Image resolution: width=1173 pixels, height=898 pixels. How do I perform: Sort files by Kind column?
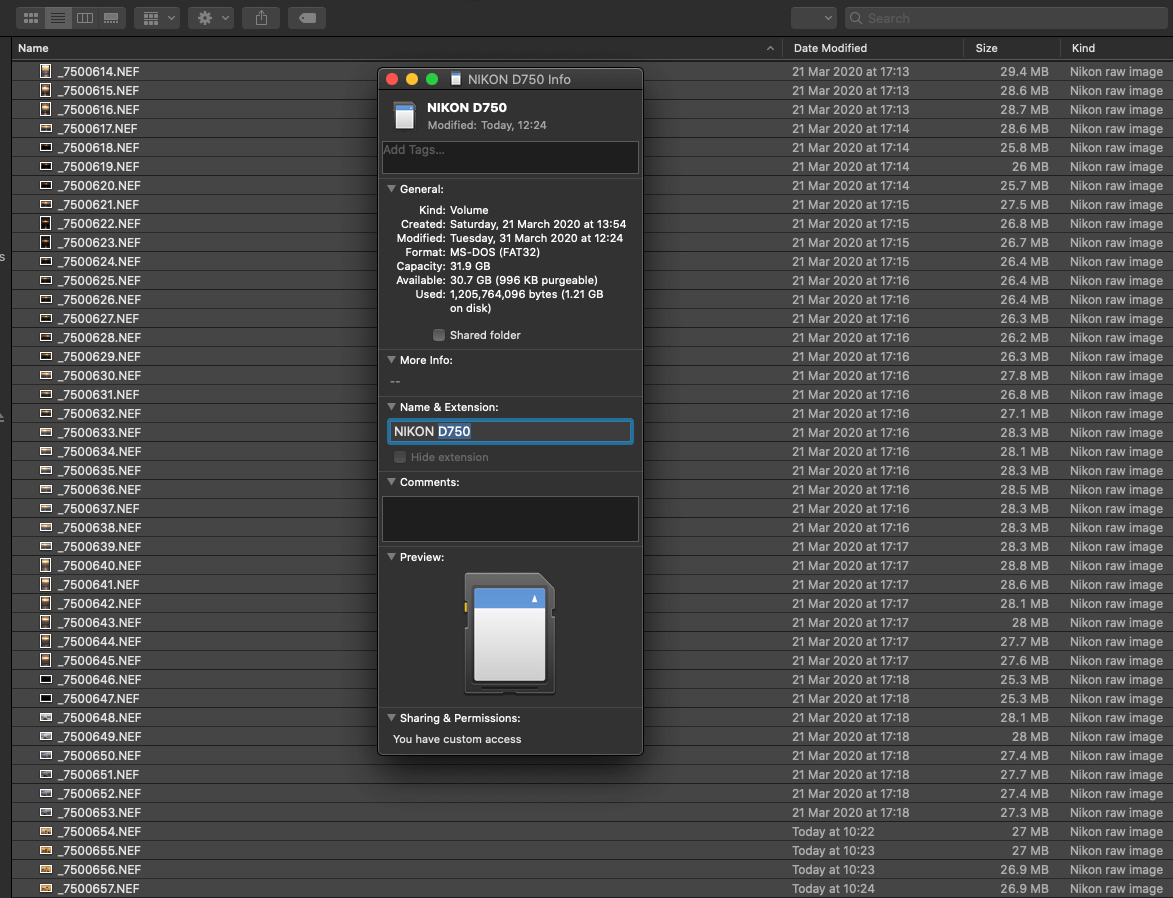1082,48
